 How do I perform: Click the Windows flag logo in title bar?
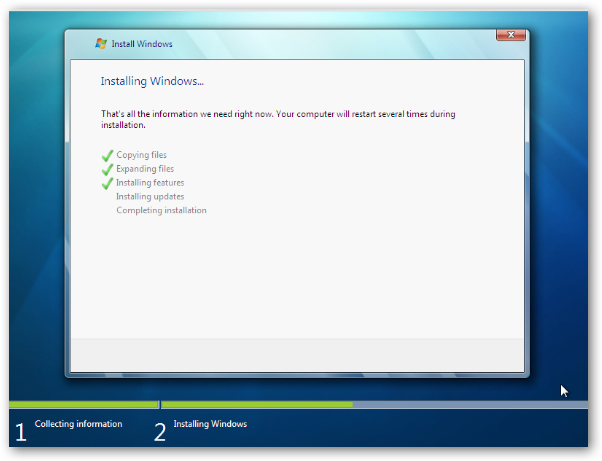[x=101, y=43]
